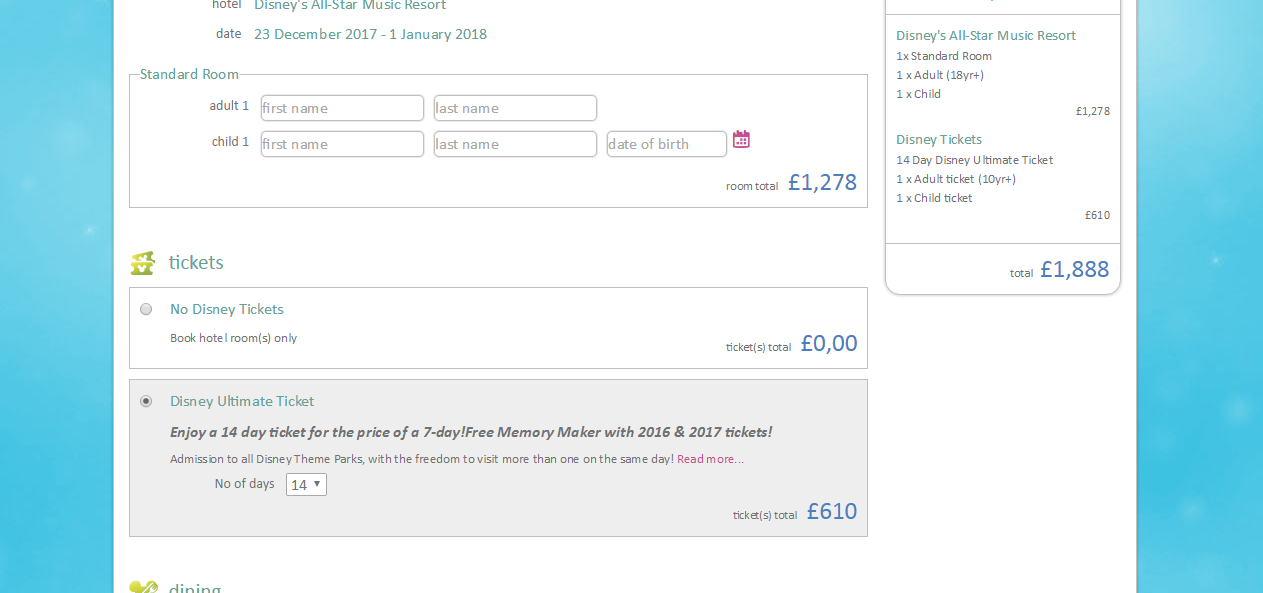1263x593 pixels.
Task: Click the £1,888 total in the summary
Action: click(1074, 269)
